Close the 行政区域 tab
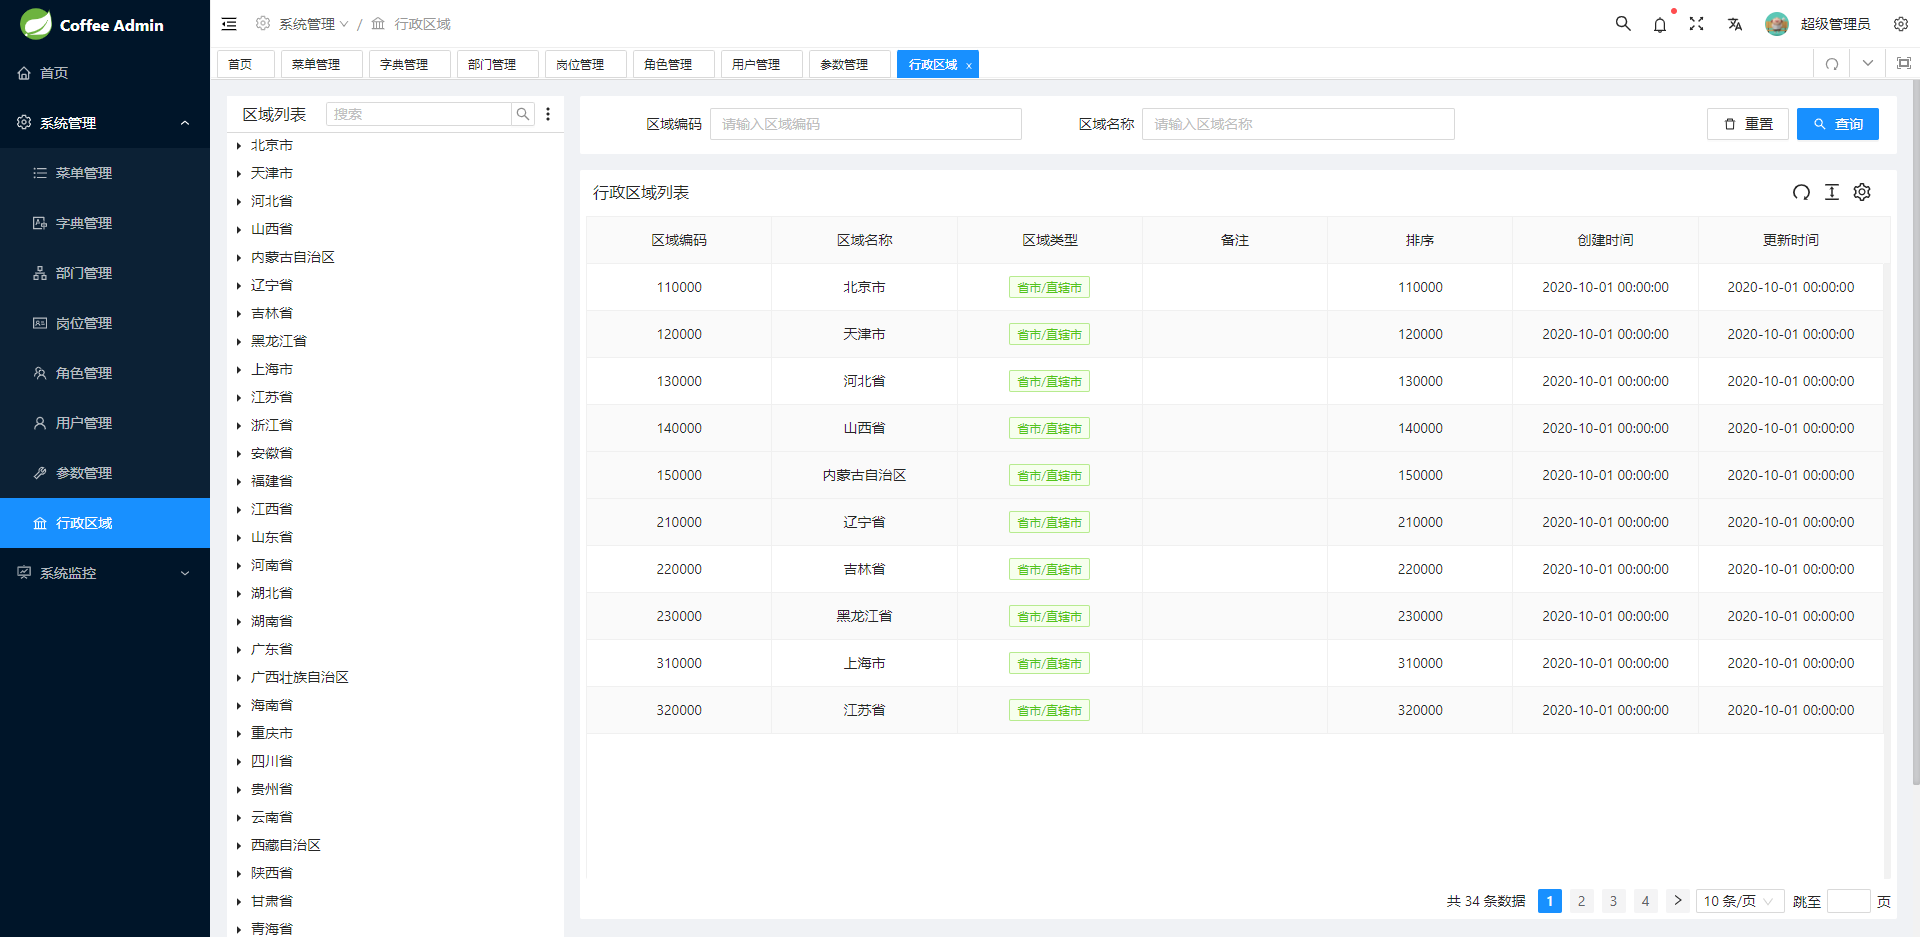 click(x=968, y=66)
